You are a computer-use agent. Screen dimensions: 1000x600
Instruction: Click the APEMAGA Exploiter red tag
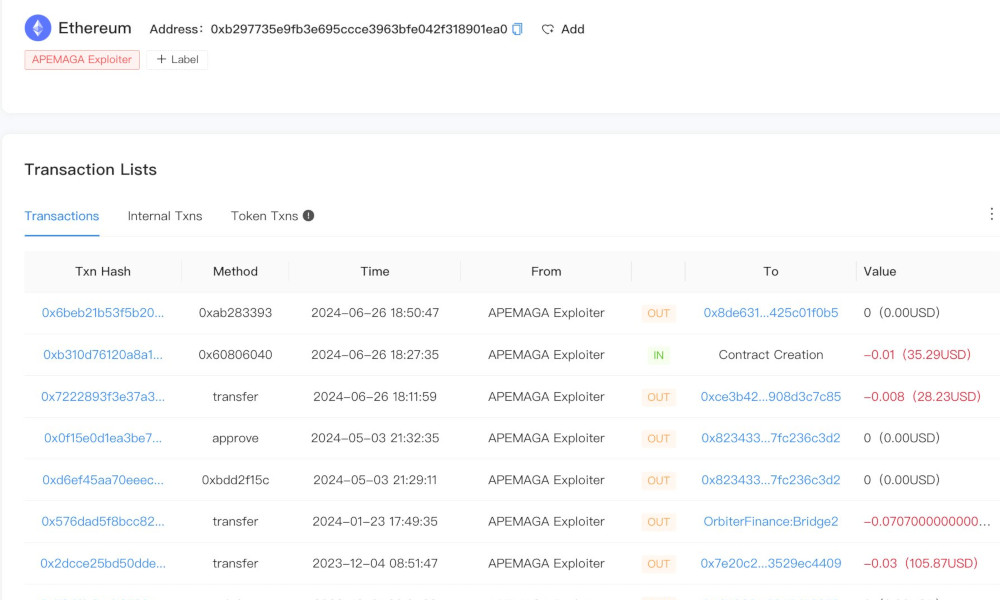(82, 60)
